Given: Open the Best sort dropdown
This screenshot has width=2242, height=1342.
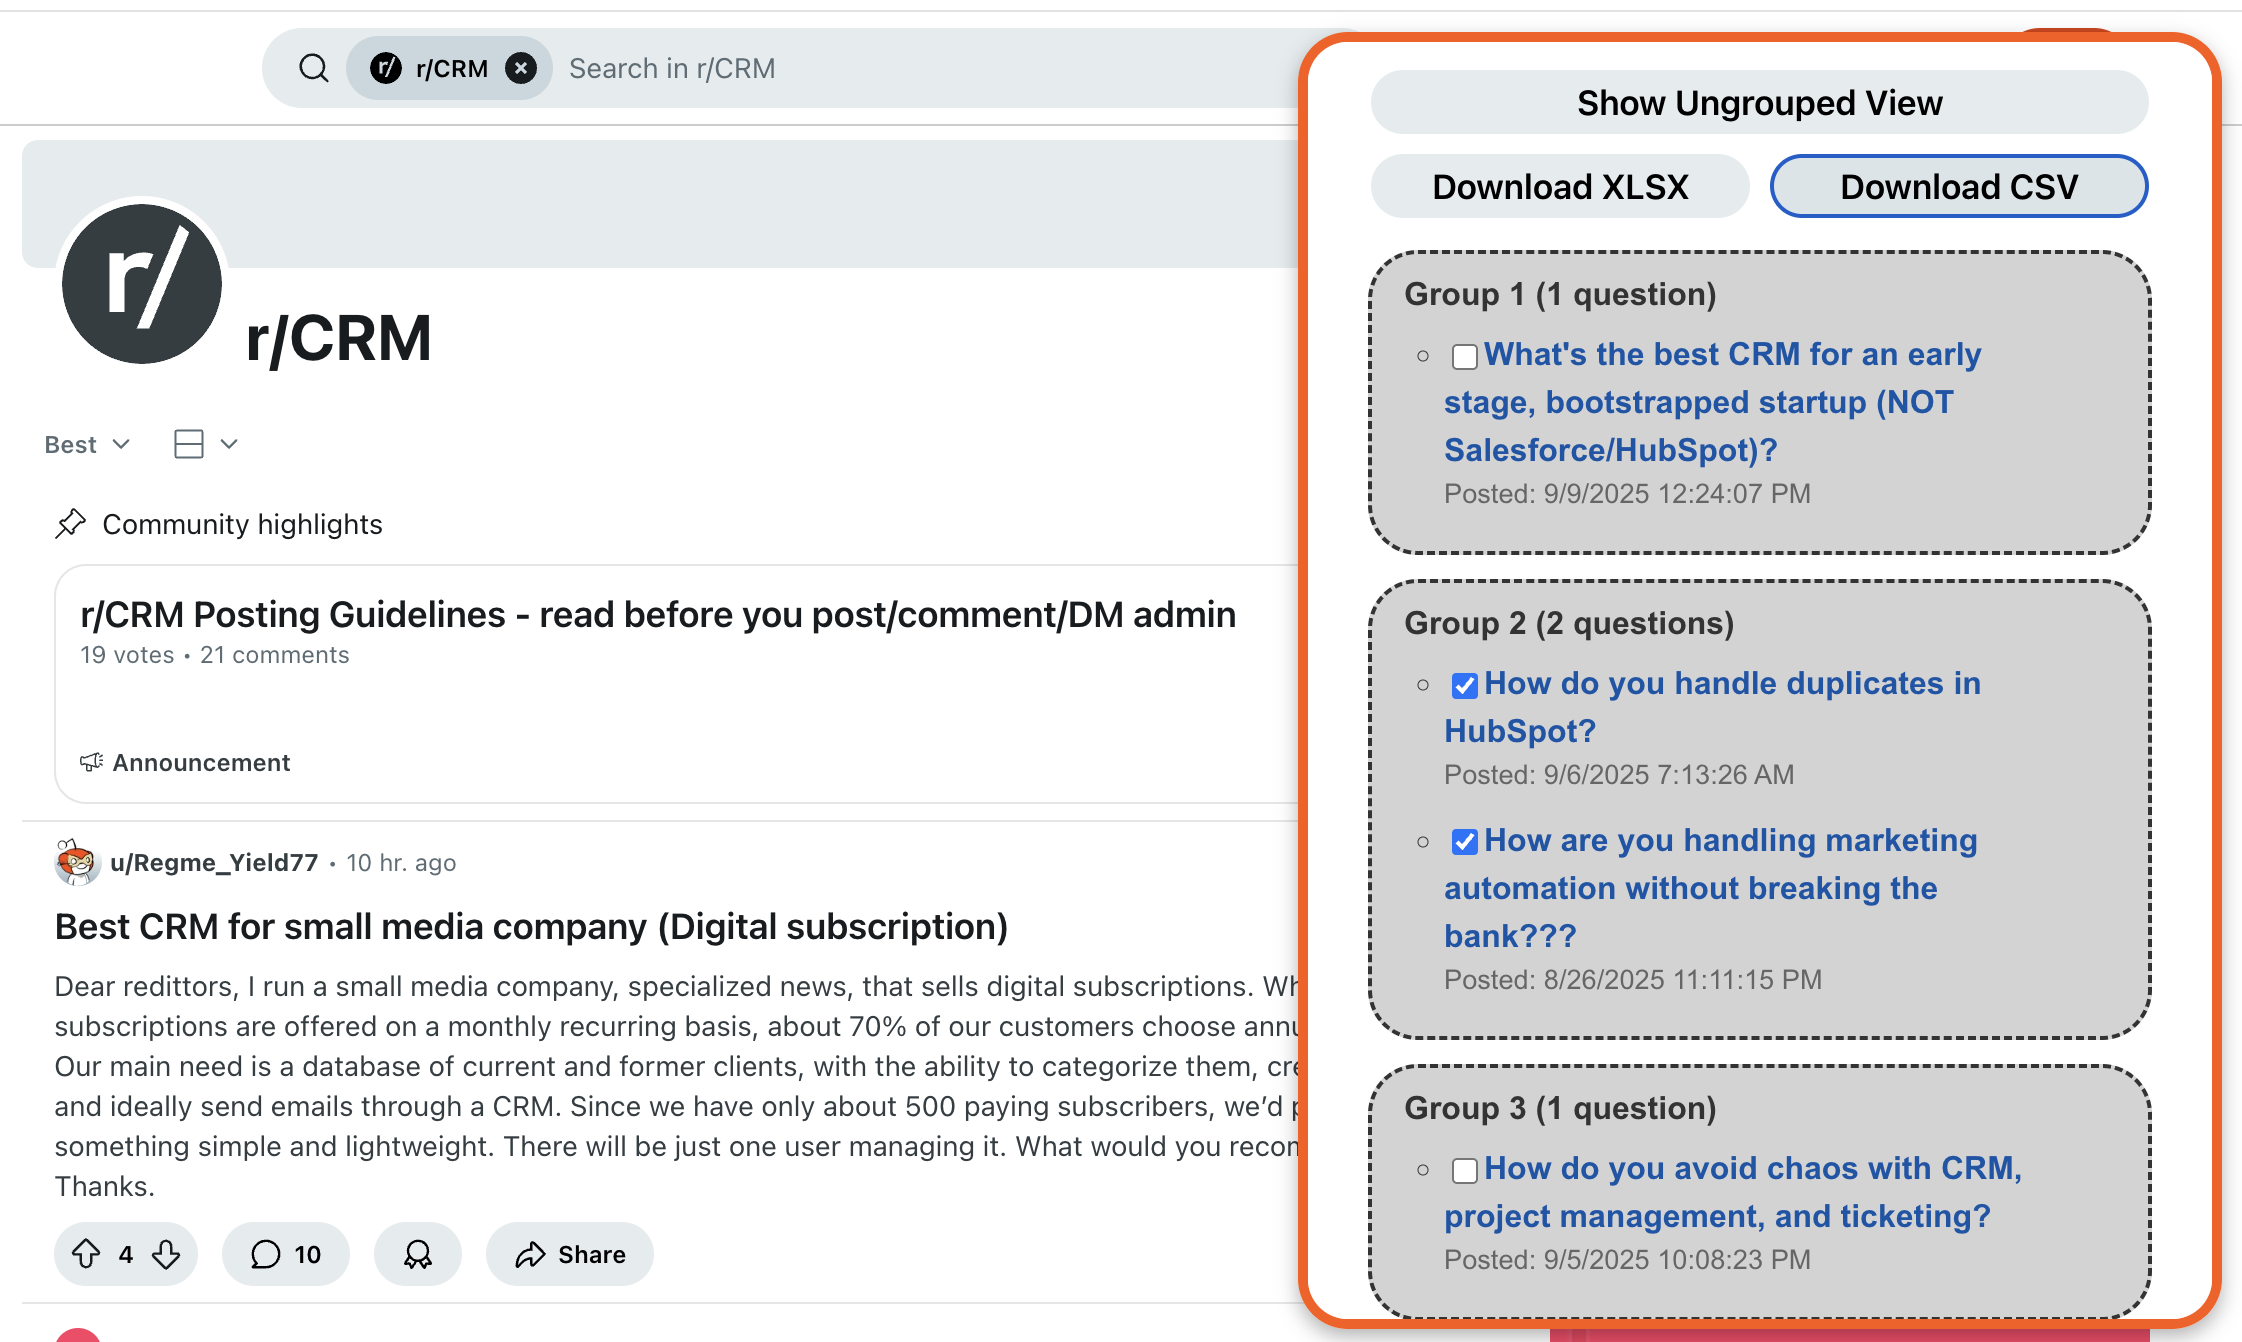Looking at the screenshot, I should coord(88,444).
